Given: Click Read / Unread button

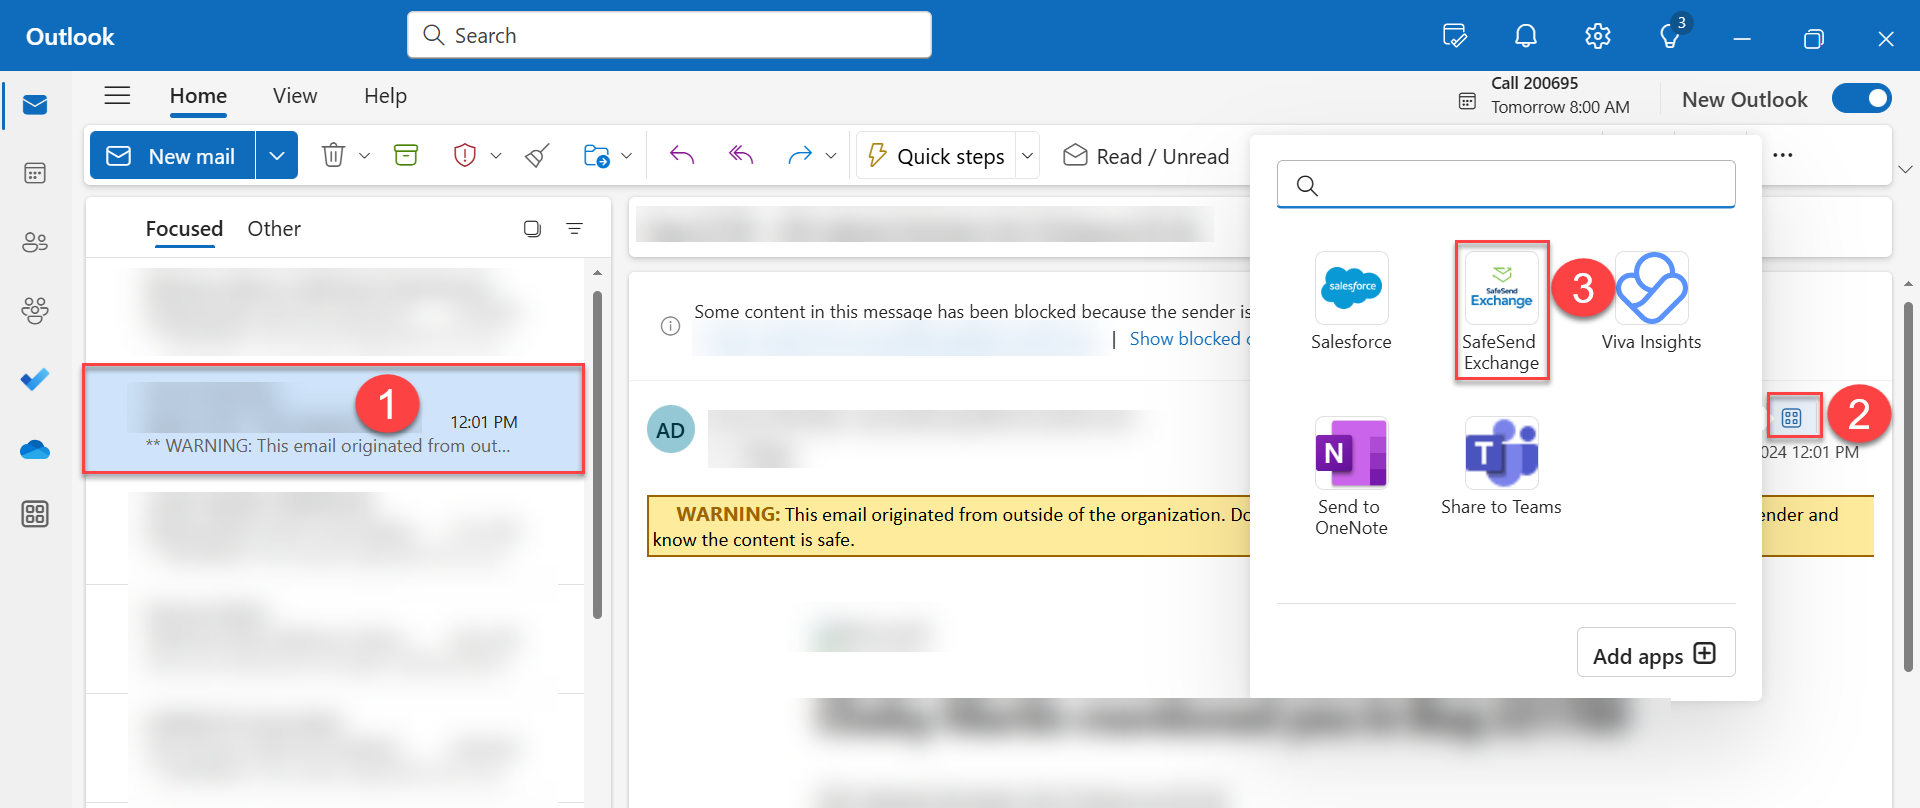Looking at the screenshot, I should coord(1146,156).
